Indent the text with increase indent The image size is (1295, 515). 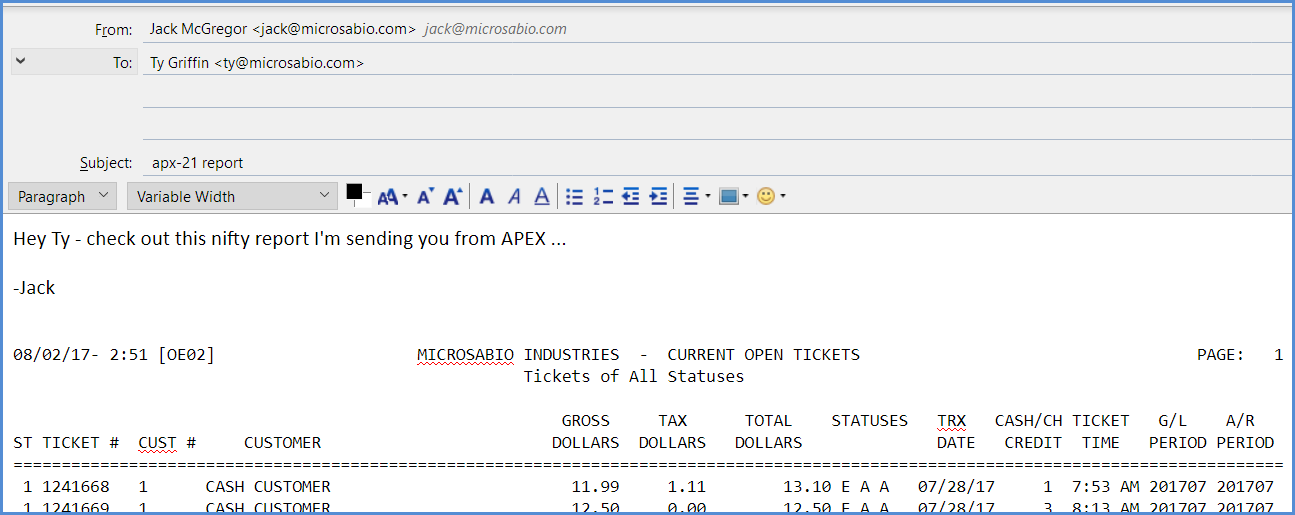coord(658,197)
